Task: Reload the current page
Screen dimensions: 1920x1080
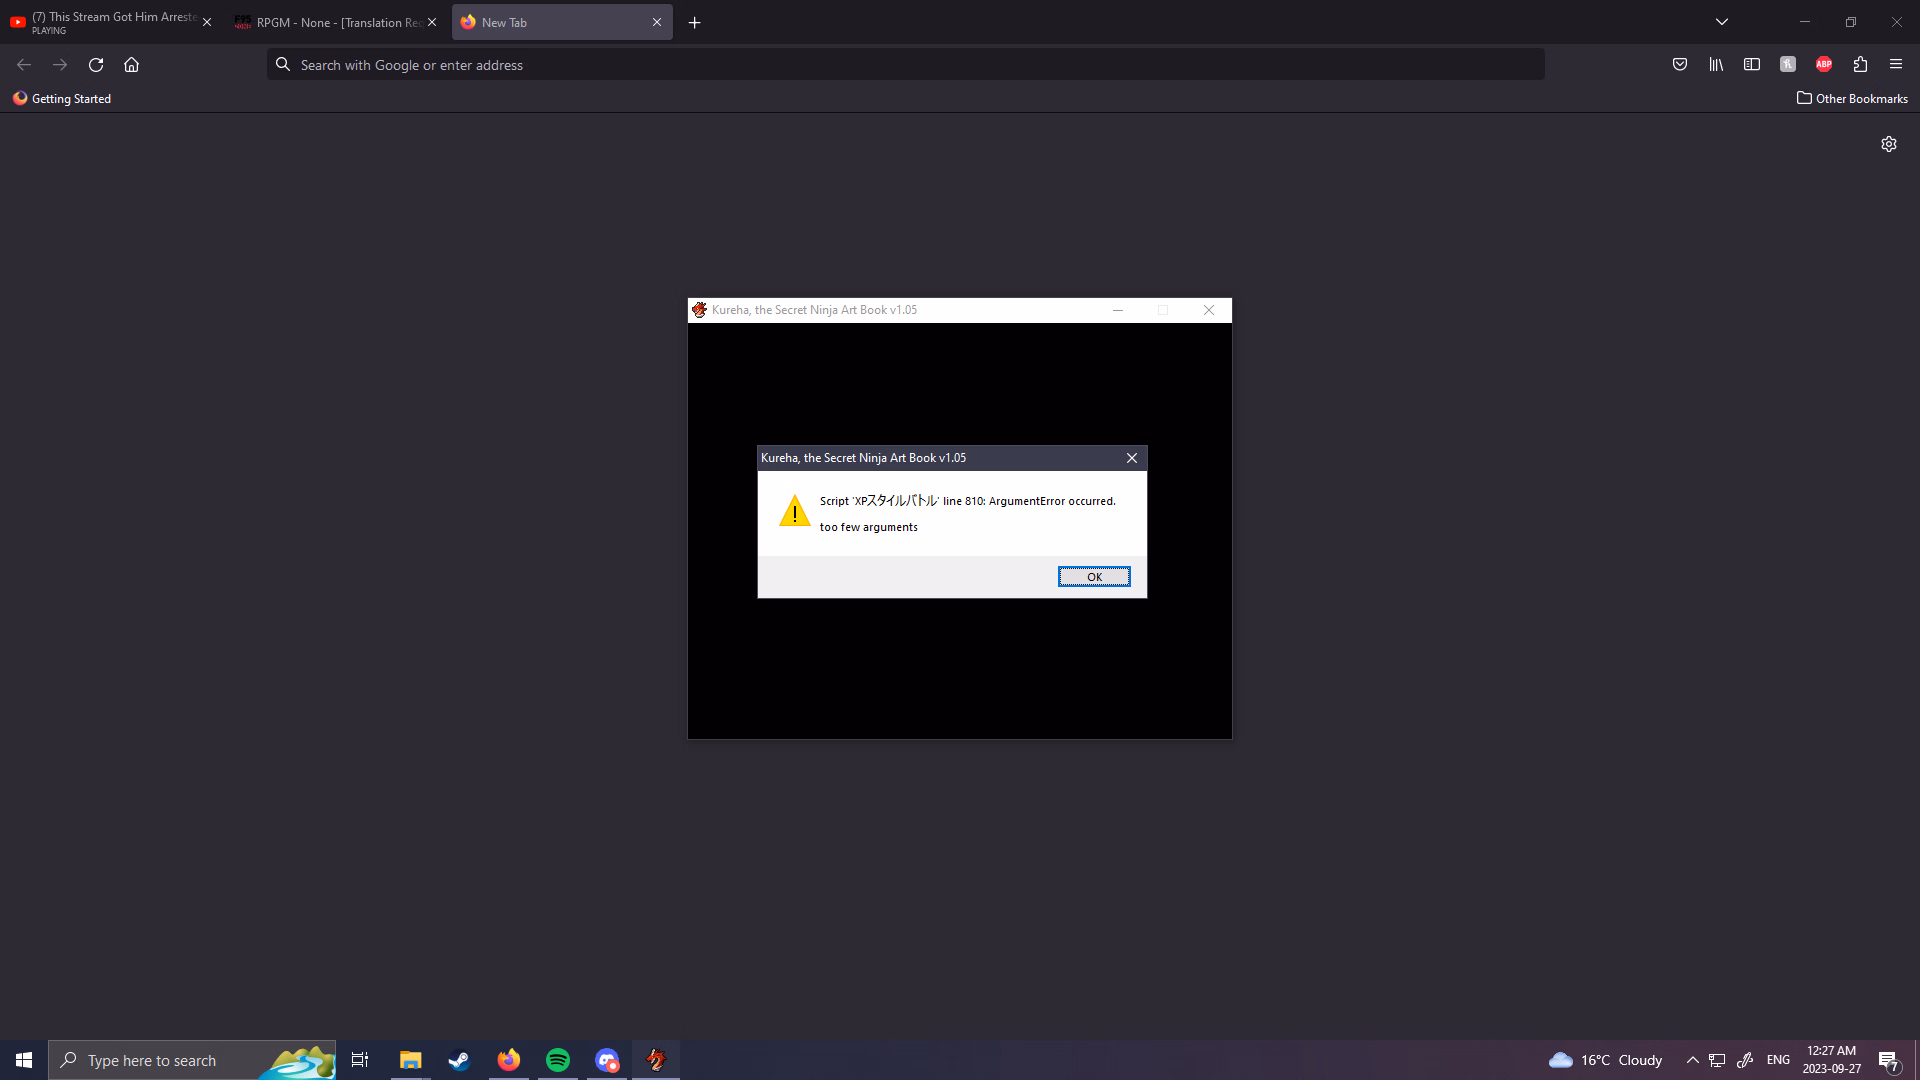Action: tap(96, 65)
